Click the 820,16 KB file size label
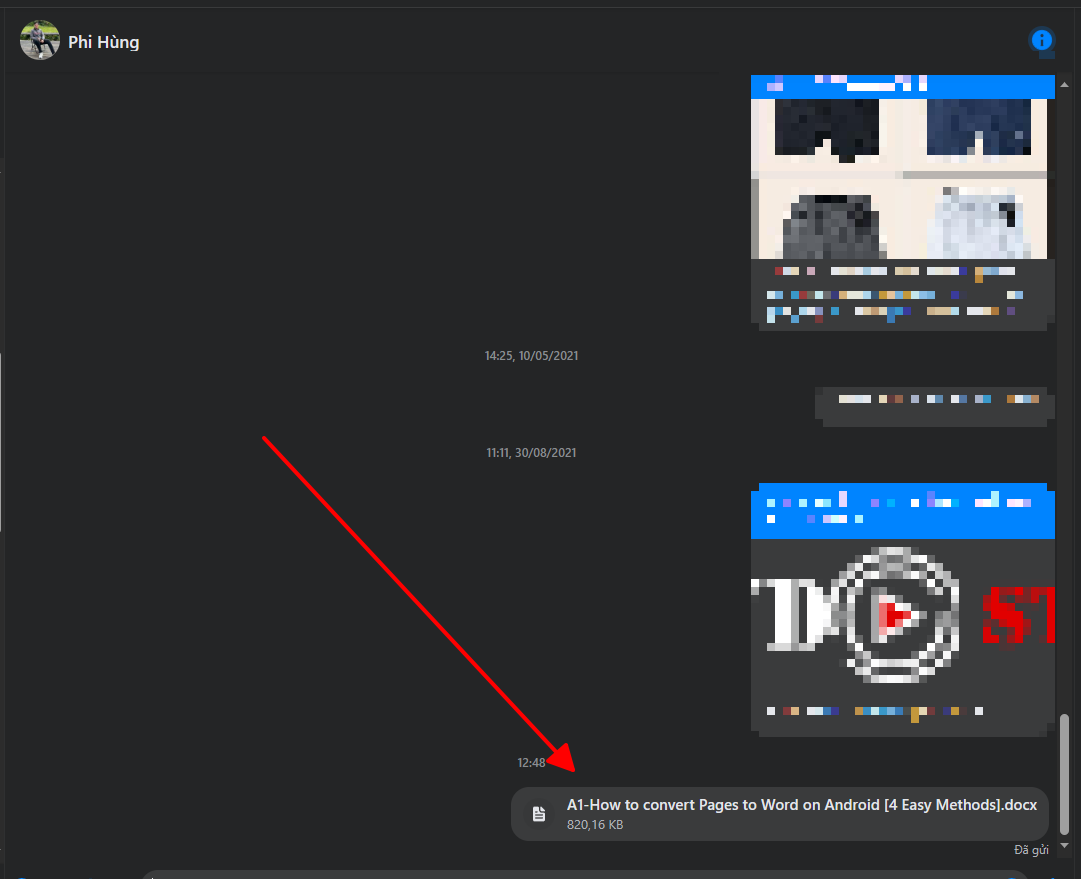Viewport: 1081px width, 879px height. (595, 825)
